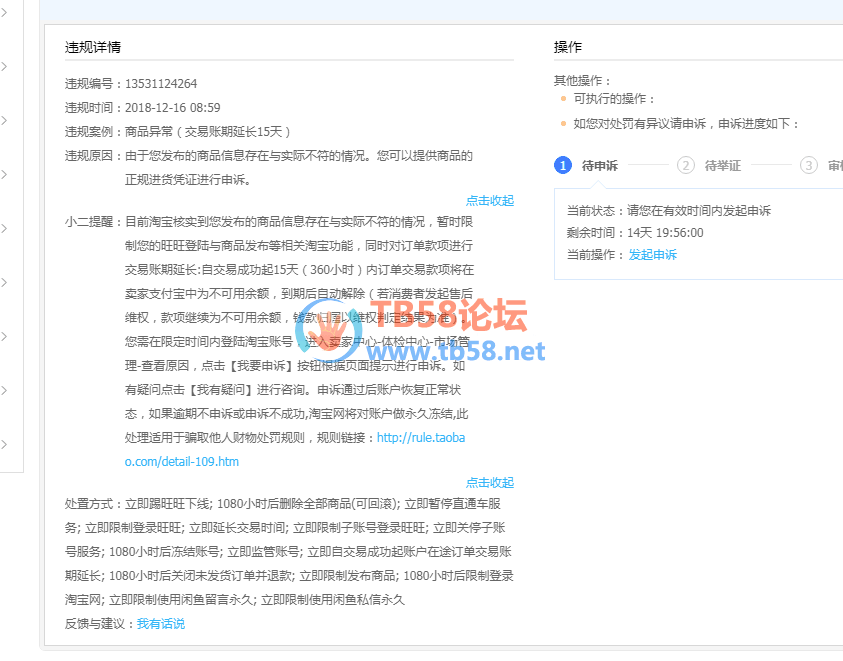Screen dimensions: 843x661
Task: Click the 待申诉 step label
Action: [x=599, y=166]
